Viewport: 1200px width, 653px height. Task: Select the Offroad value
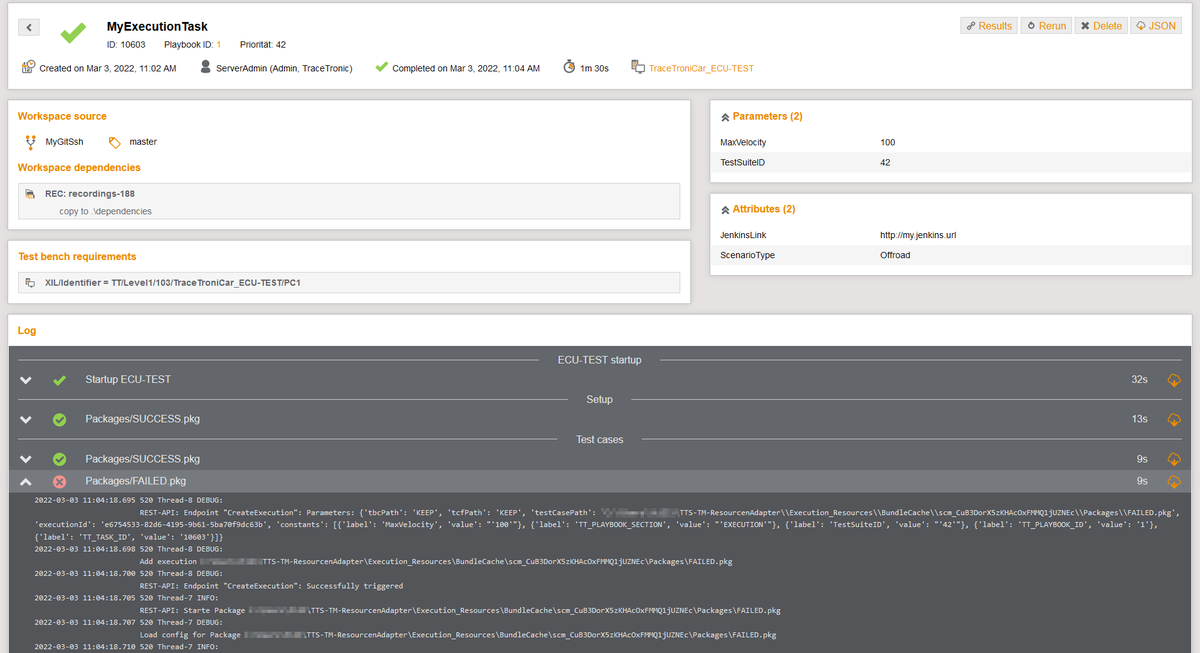(895, 255)
